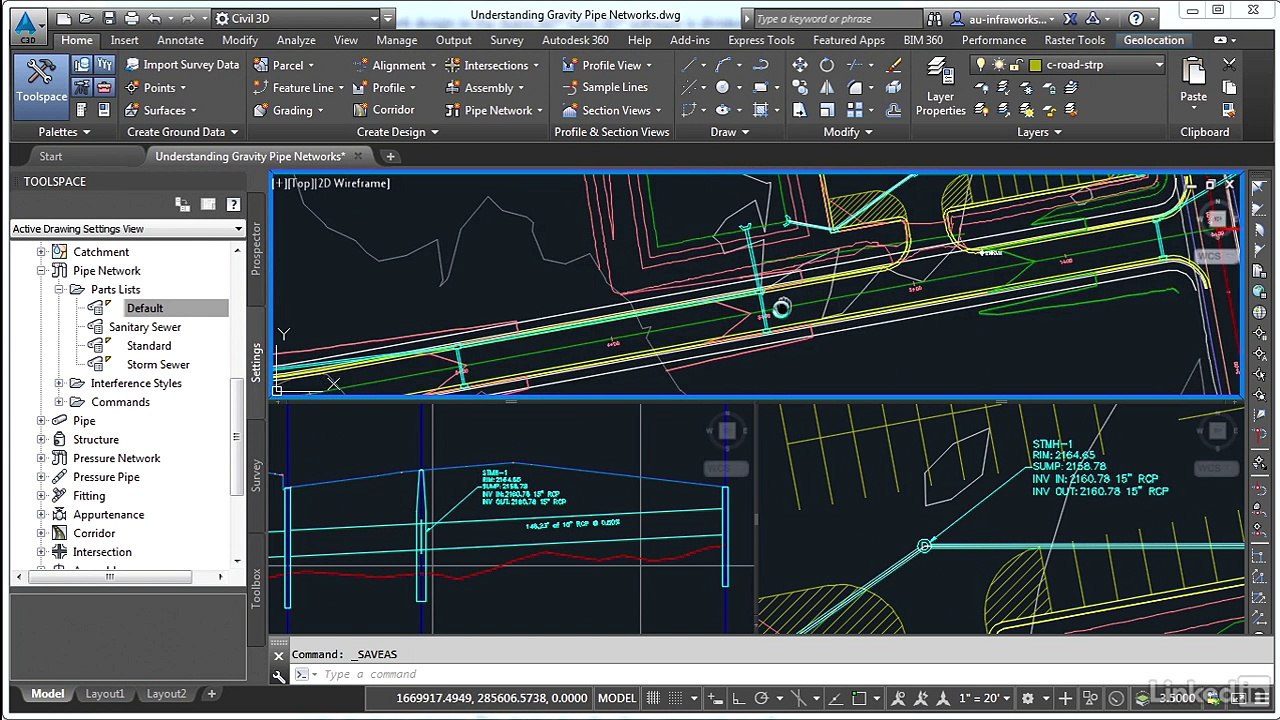
Task: Switch to the Annotate ribbon tab
Action: [x=180, y=40]
